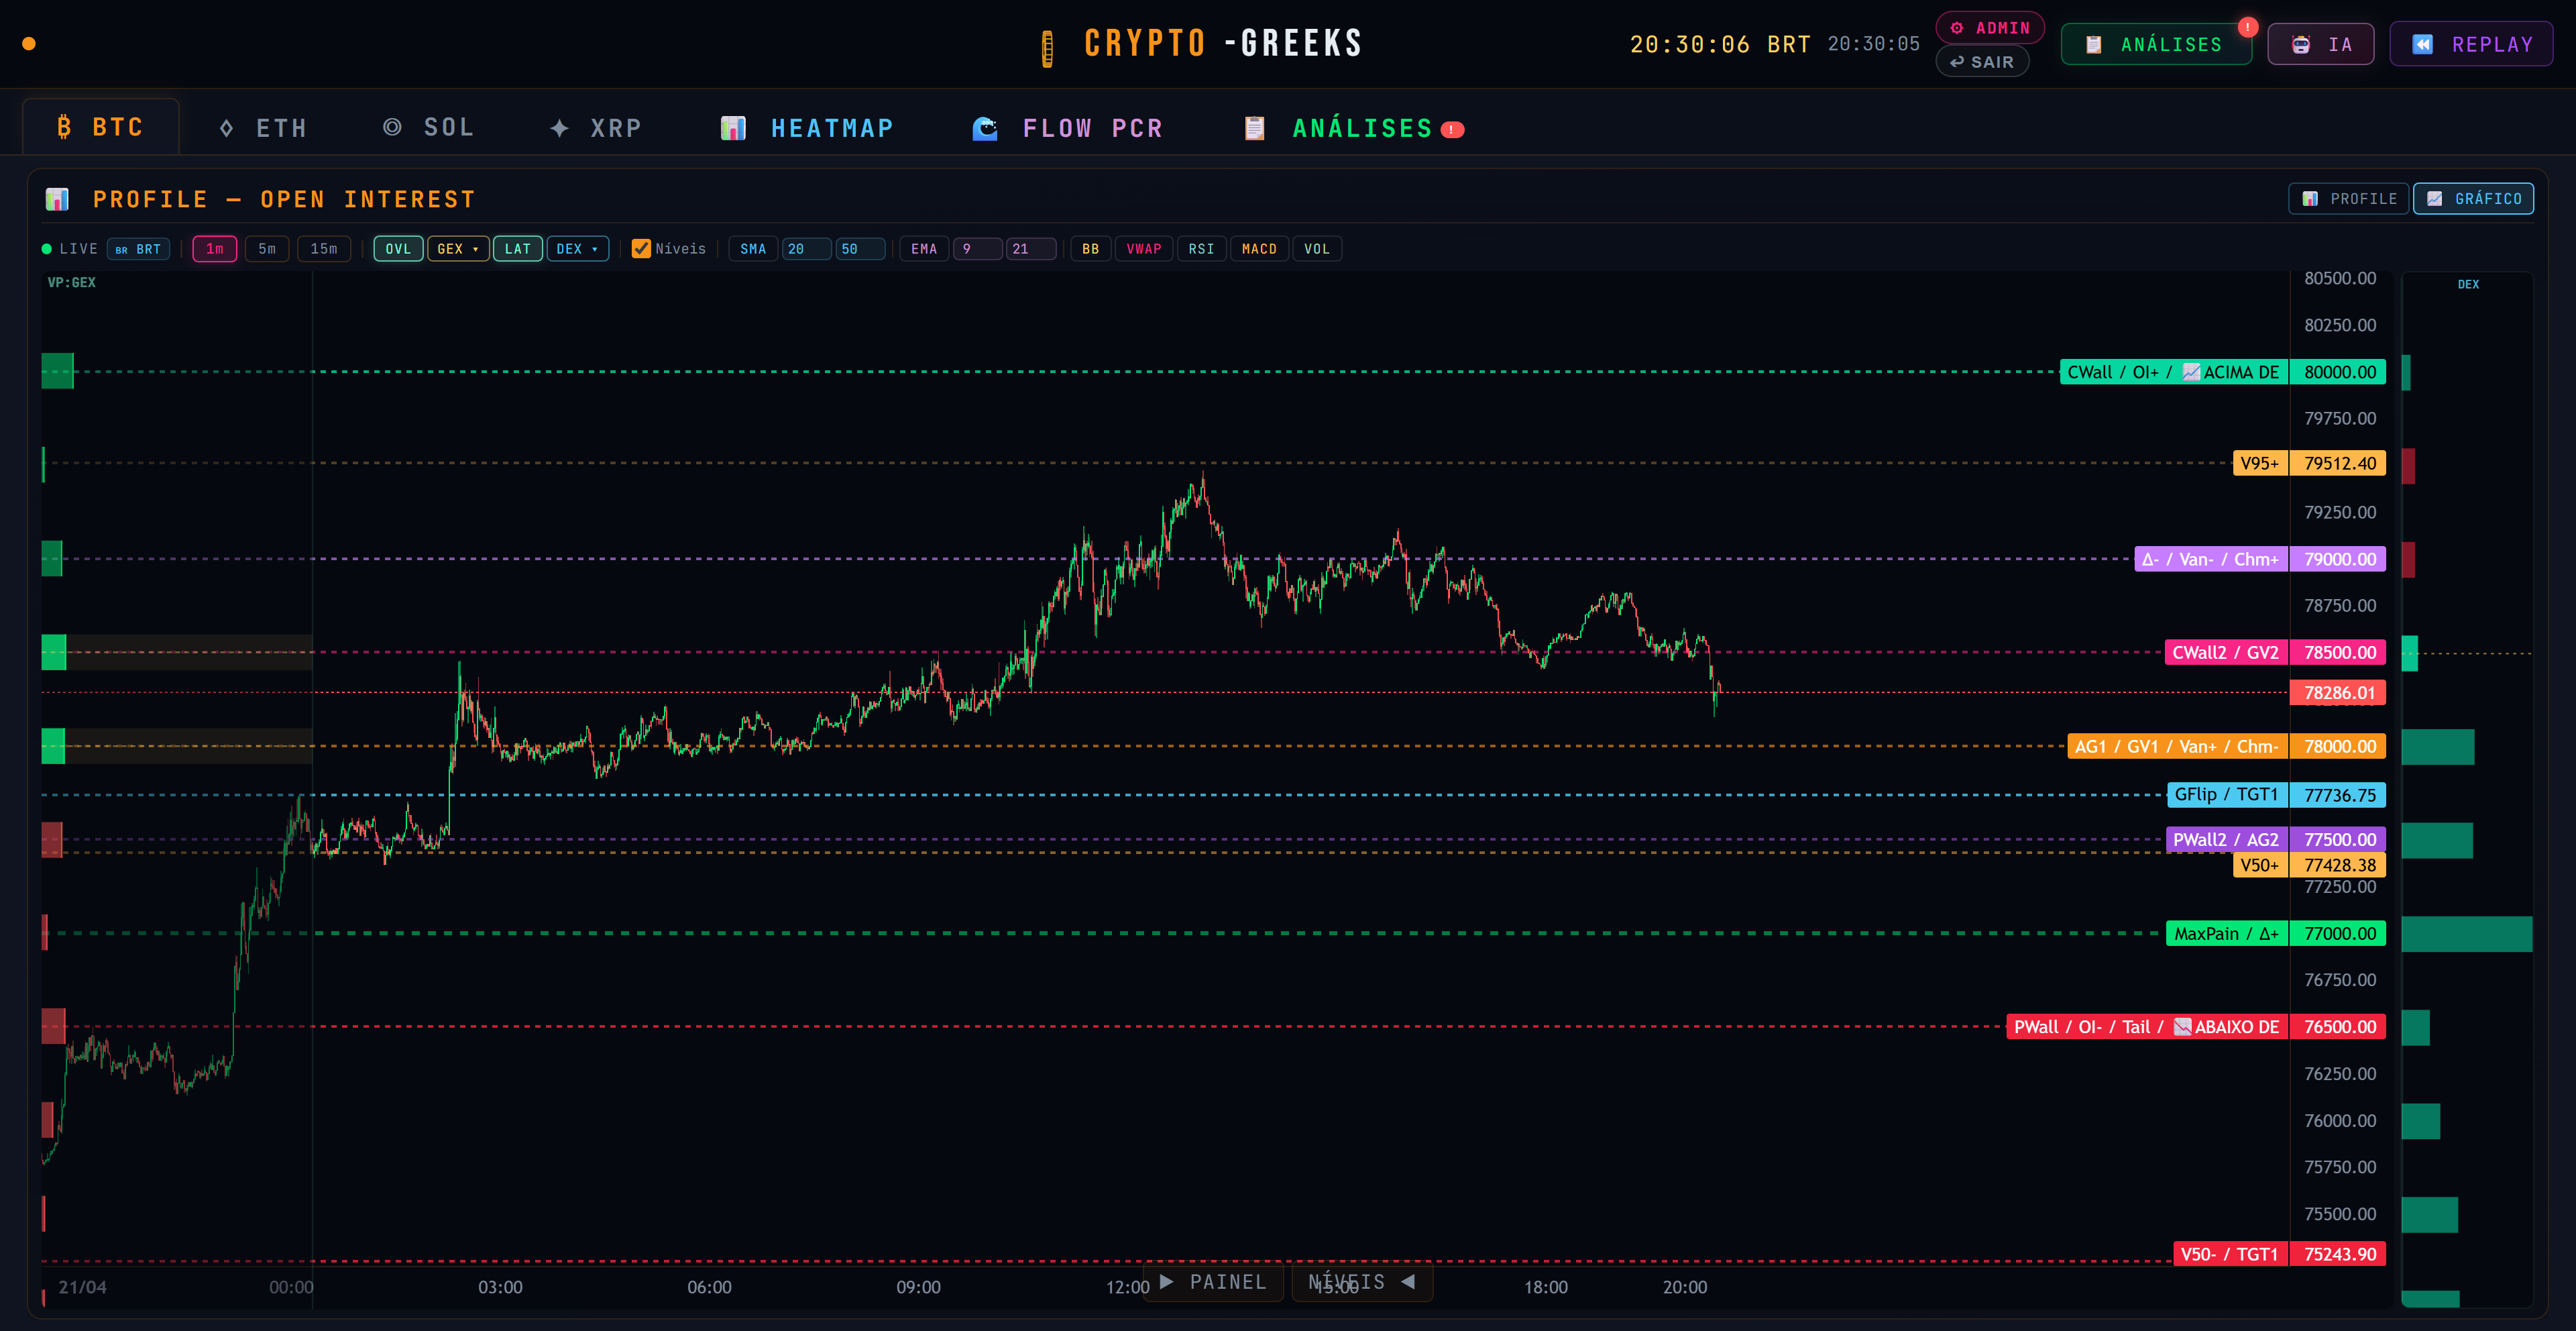This screenshot has width=2576, height=1331.
Task: Open the FLOW PCR tab
Action: [1068, 128]
